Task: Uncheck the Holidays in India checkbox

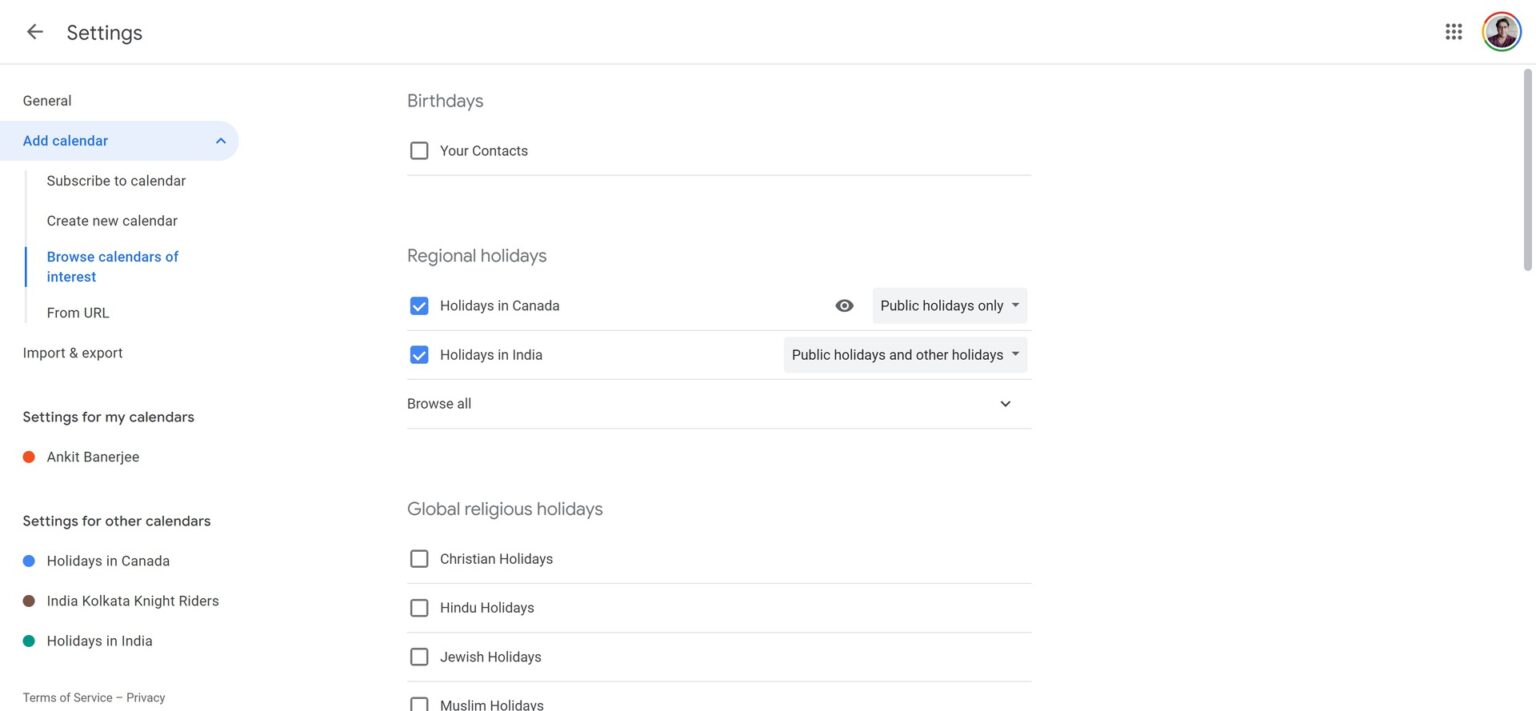Action: tap(419, 355)
